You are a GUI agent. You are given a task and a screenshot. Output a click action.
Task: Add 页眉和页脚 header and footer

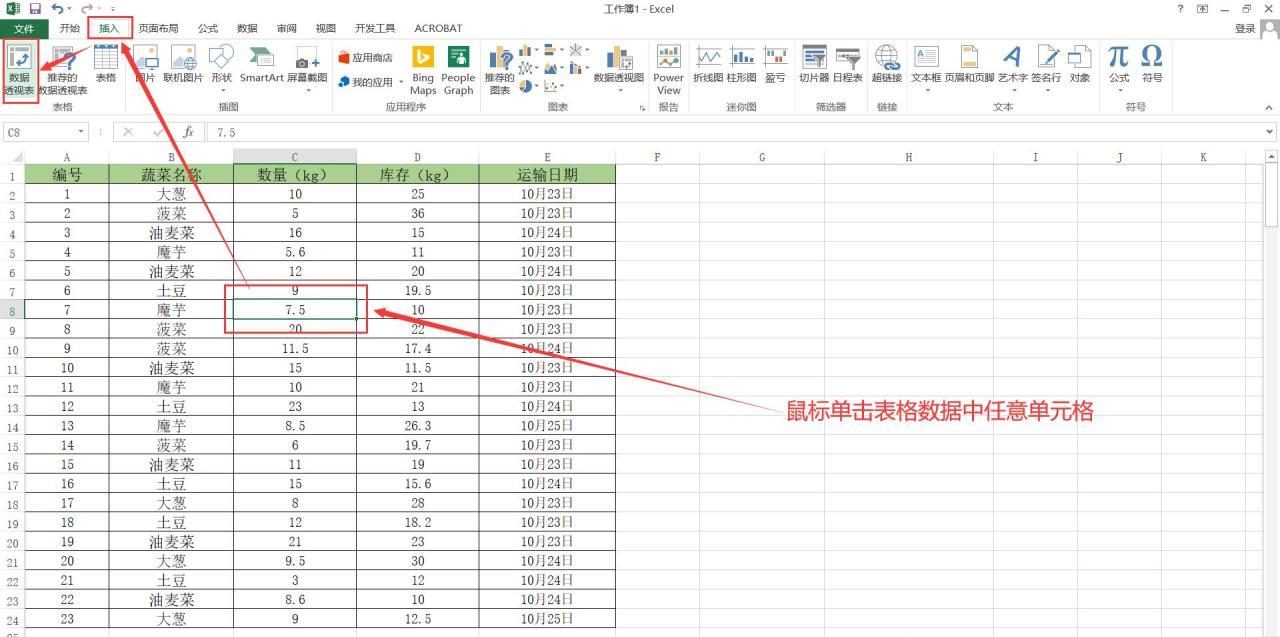coord(969,65)
